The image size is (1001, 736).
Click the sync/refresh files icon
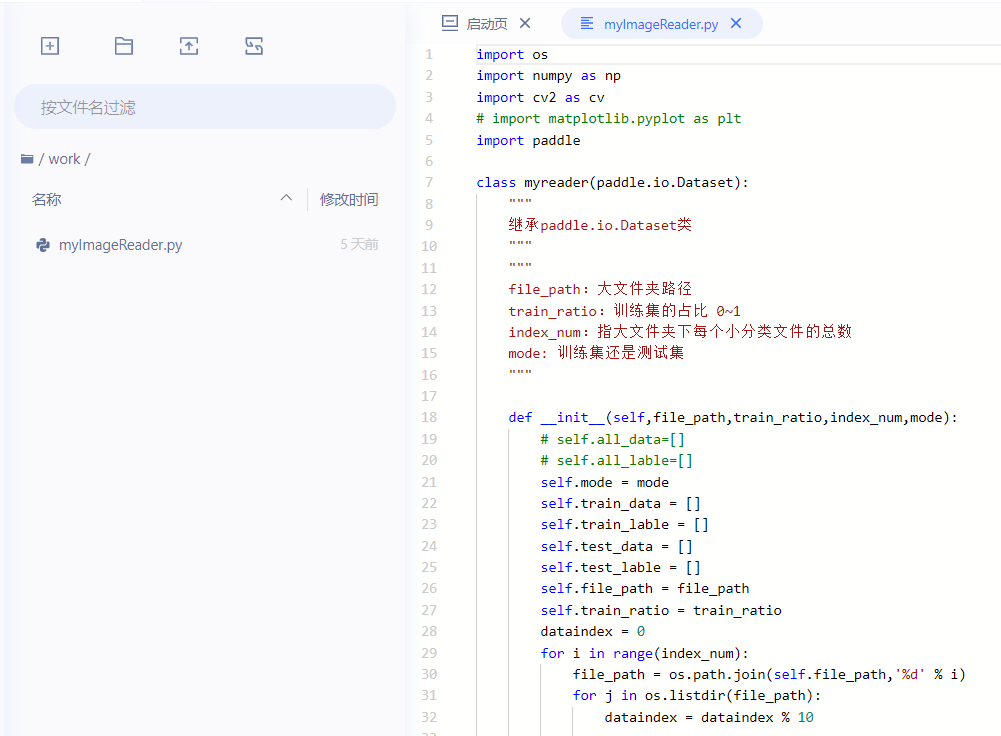pos(254,46)
